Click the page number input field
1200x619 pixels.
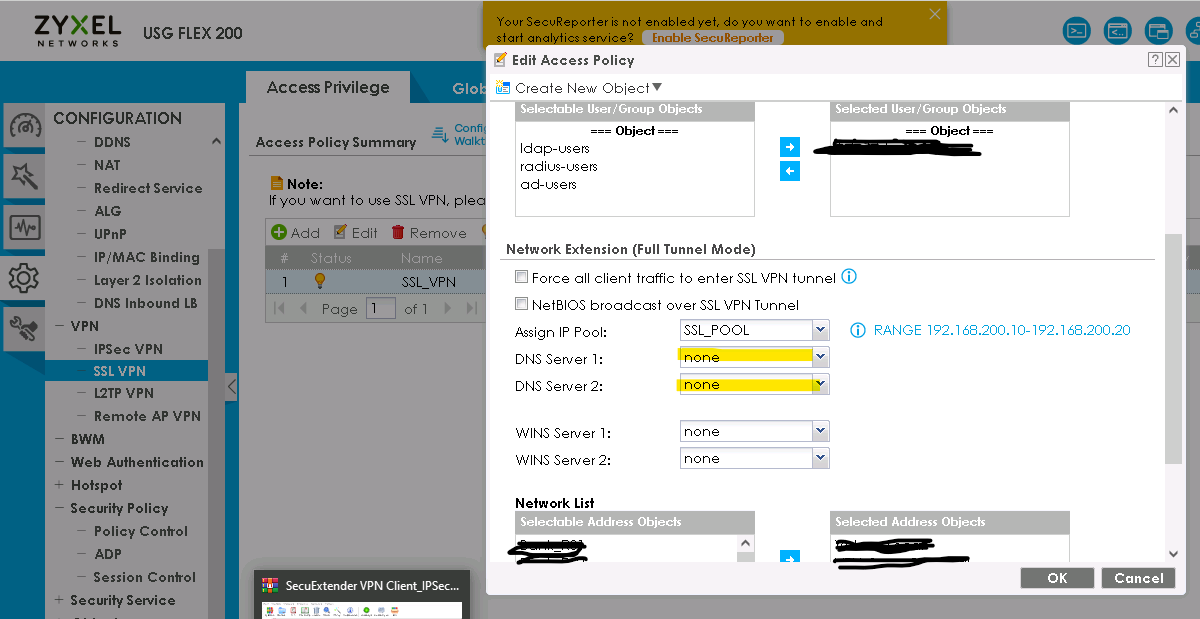coord(380,309)
